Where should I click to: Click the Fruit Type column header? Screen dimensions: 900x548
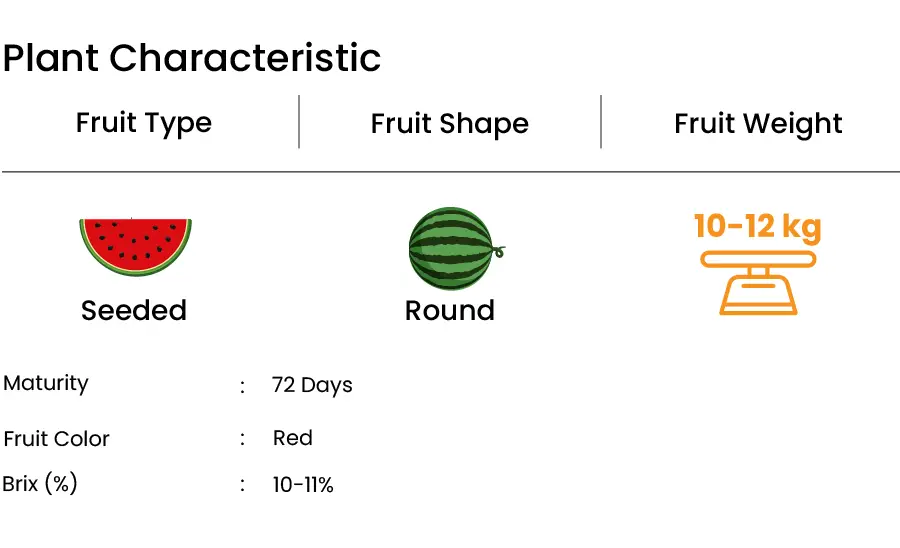tap(144, 123)
